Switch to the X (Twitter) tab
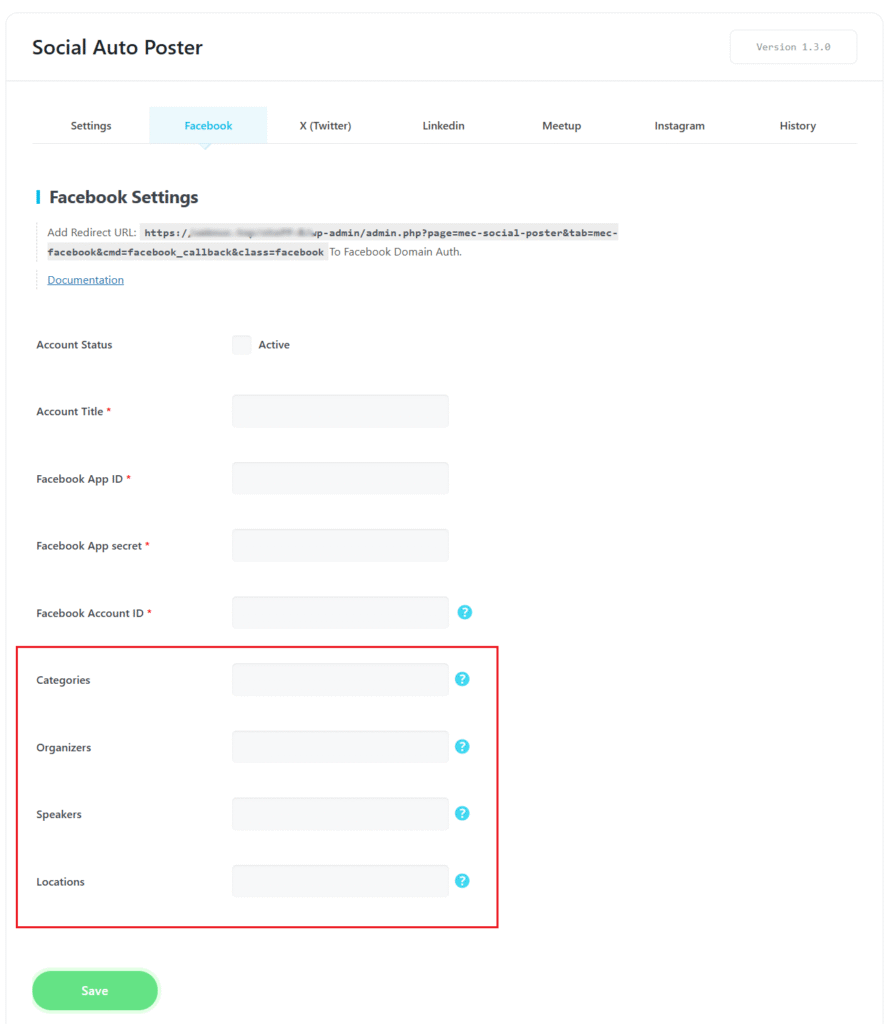Screen dimensions: 891x1024 (x=325, y=126)
